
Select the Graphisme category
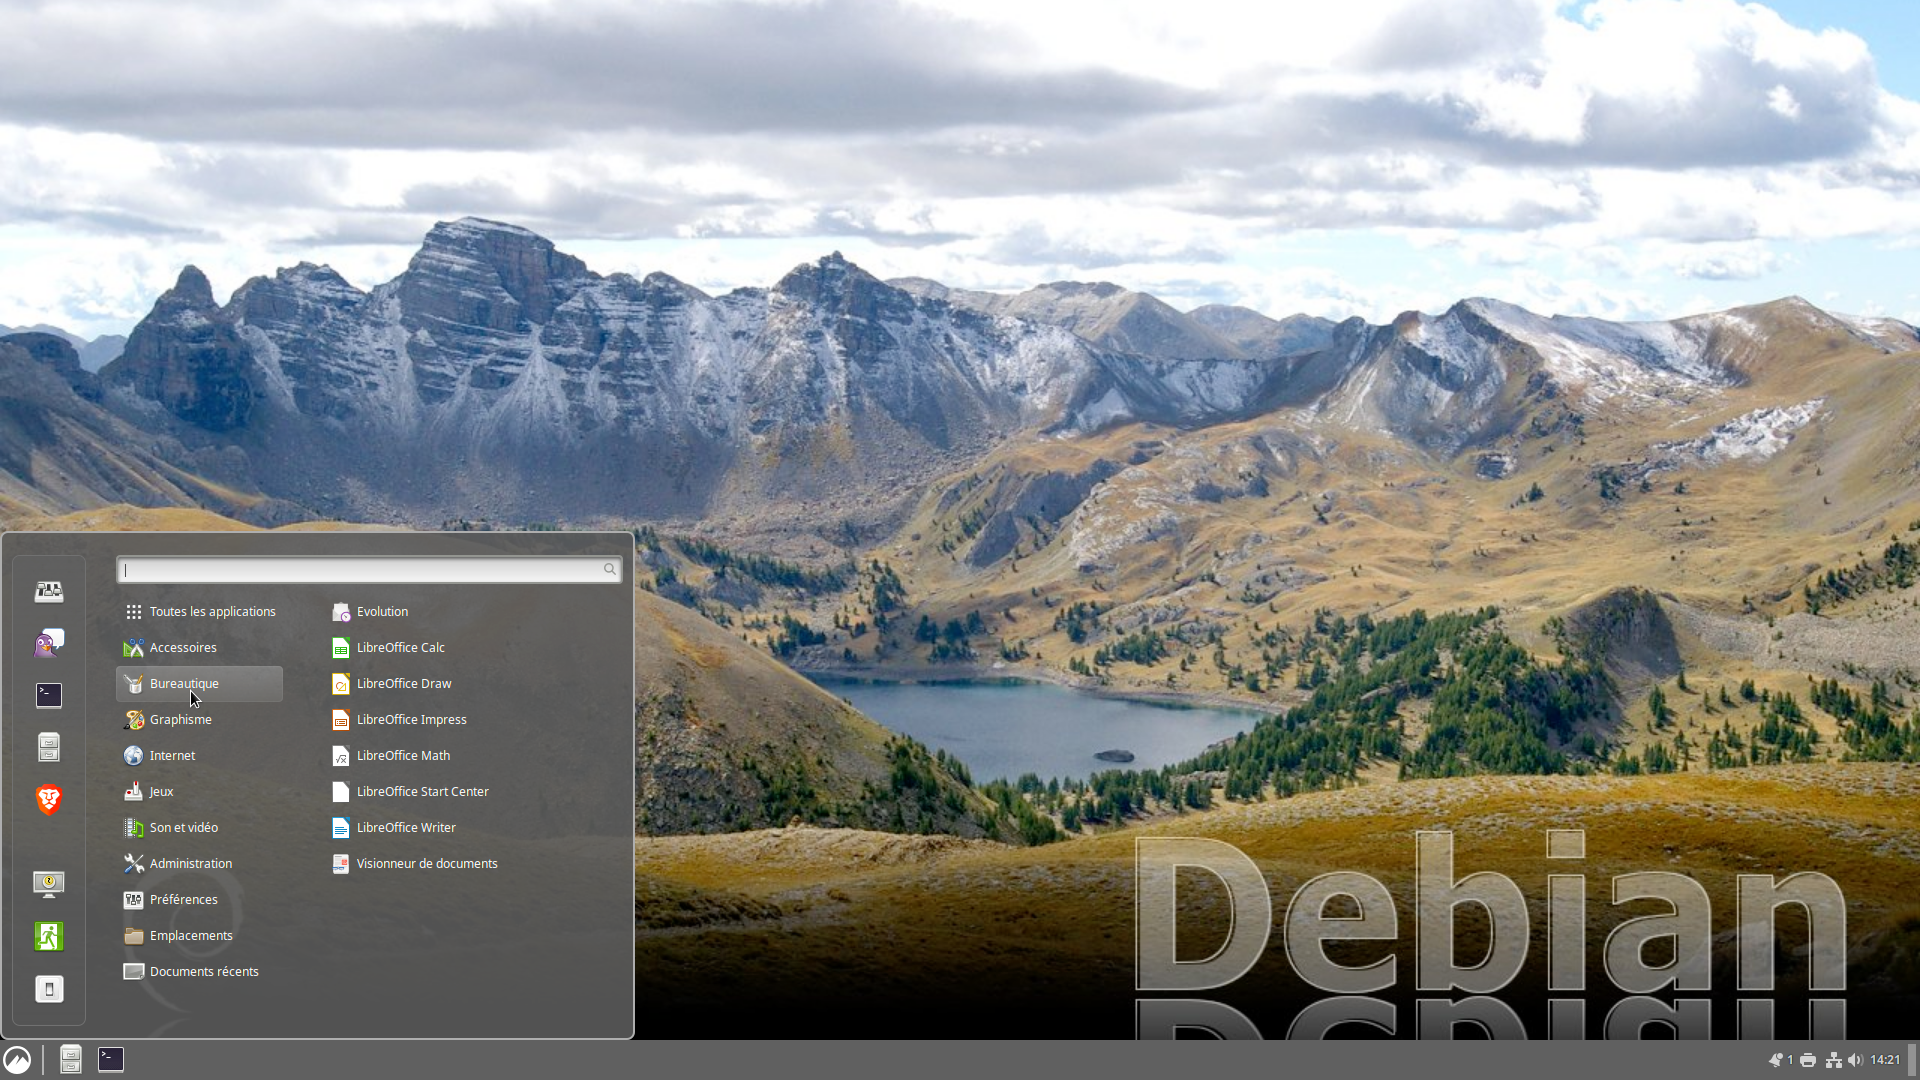tap(180, 720)
